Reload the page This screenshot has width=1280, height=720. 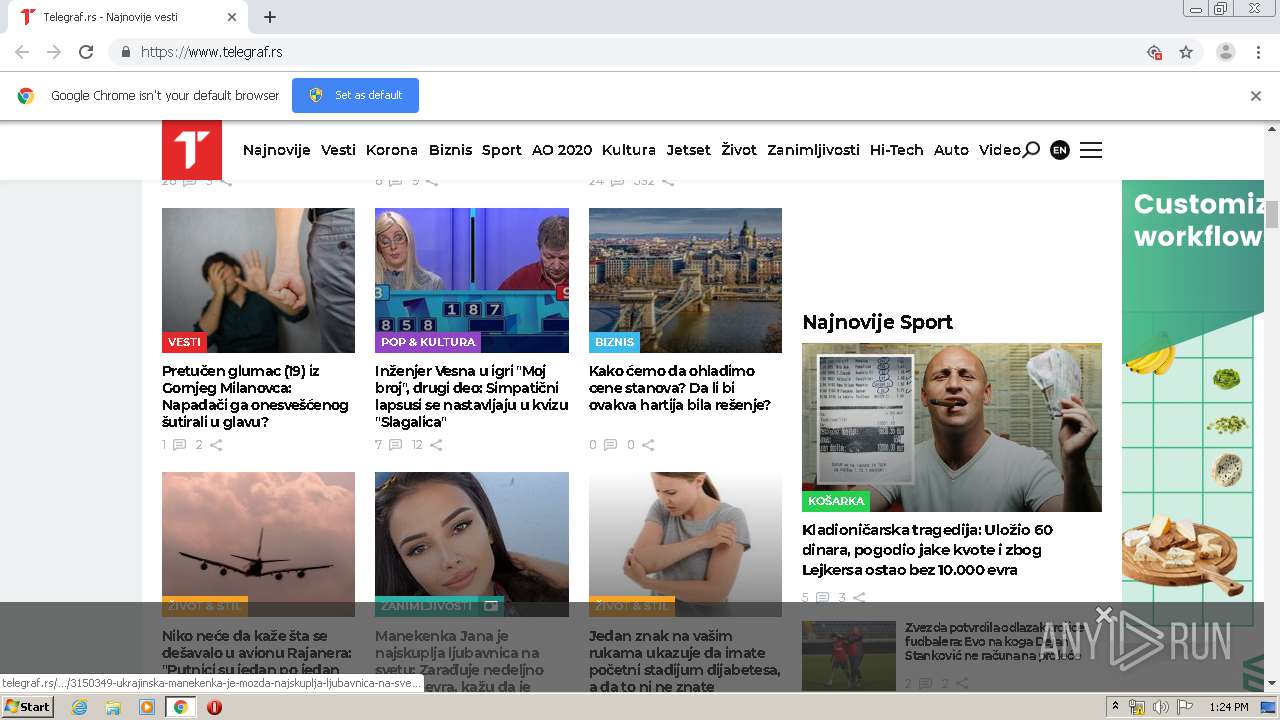pyautogui.click(x=86, y=52)
